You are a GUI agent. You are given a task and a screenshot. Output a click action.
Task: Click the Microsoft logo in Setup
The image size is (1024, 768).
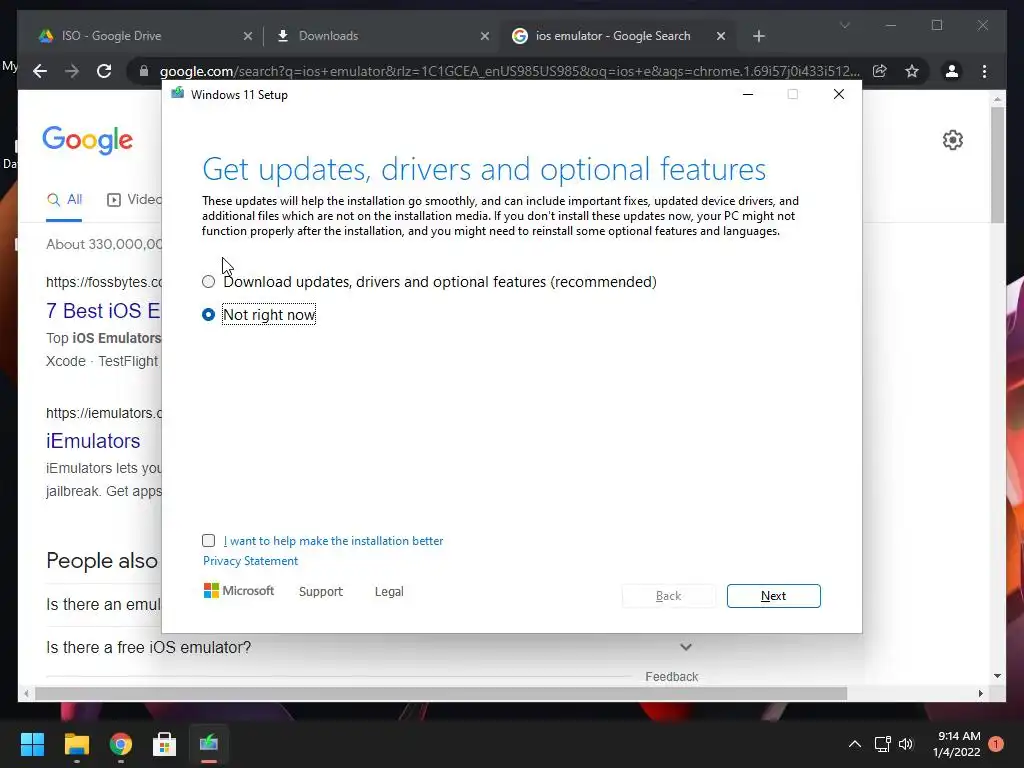pos(238,590)
